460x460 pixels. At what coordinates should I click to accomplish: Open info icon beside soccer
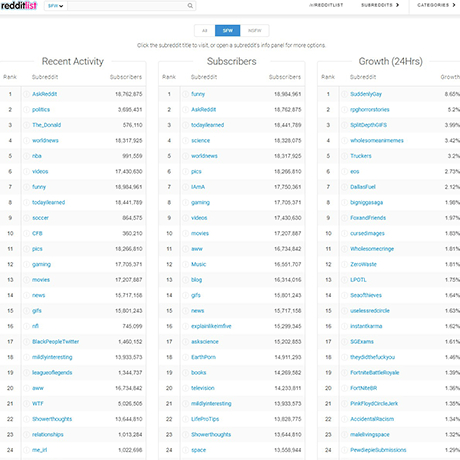coord(26,218)
